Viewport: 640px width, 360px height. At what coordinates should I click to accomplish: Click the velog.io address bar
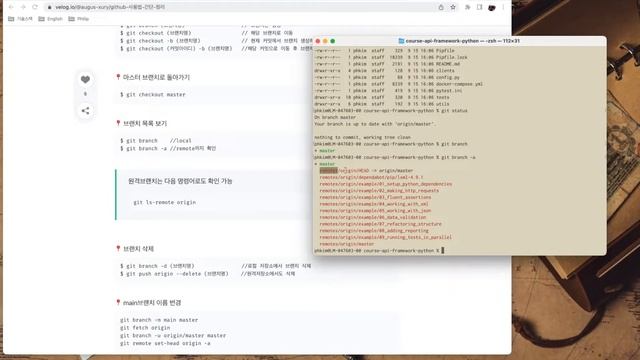click(x=241, y=7)
